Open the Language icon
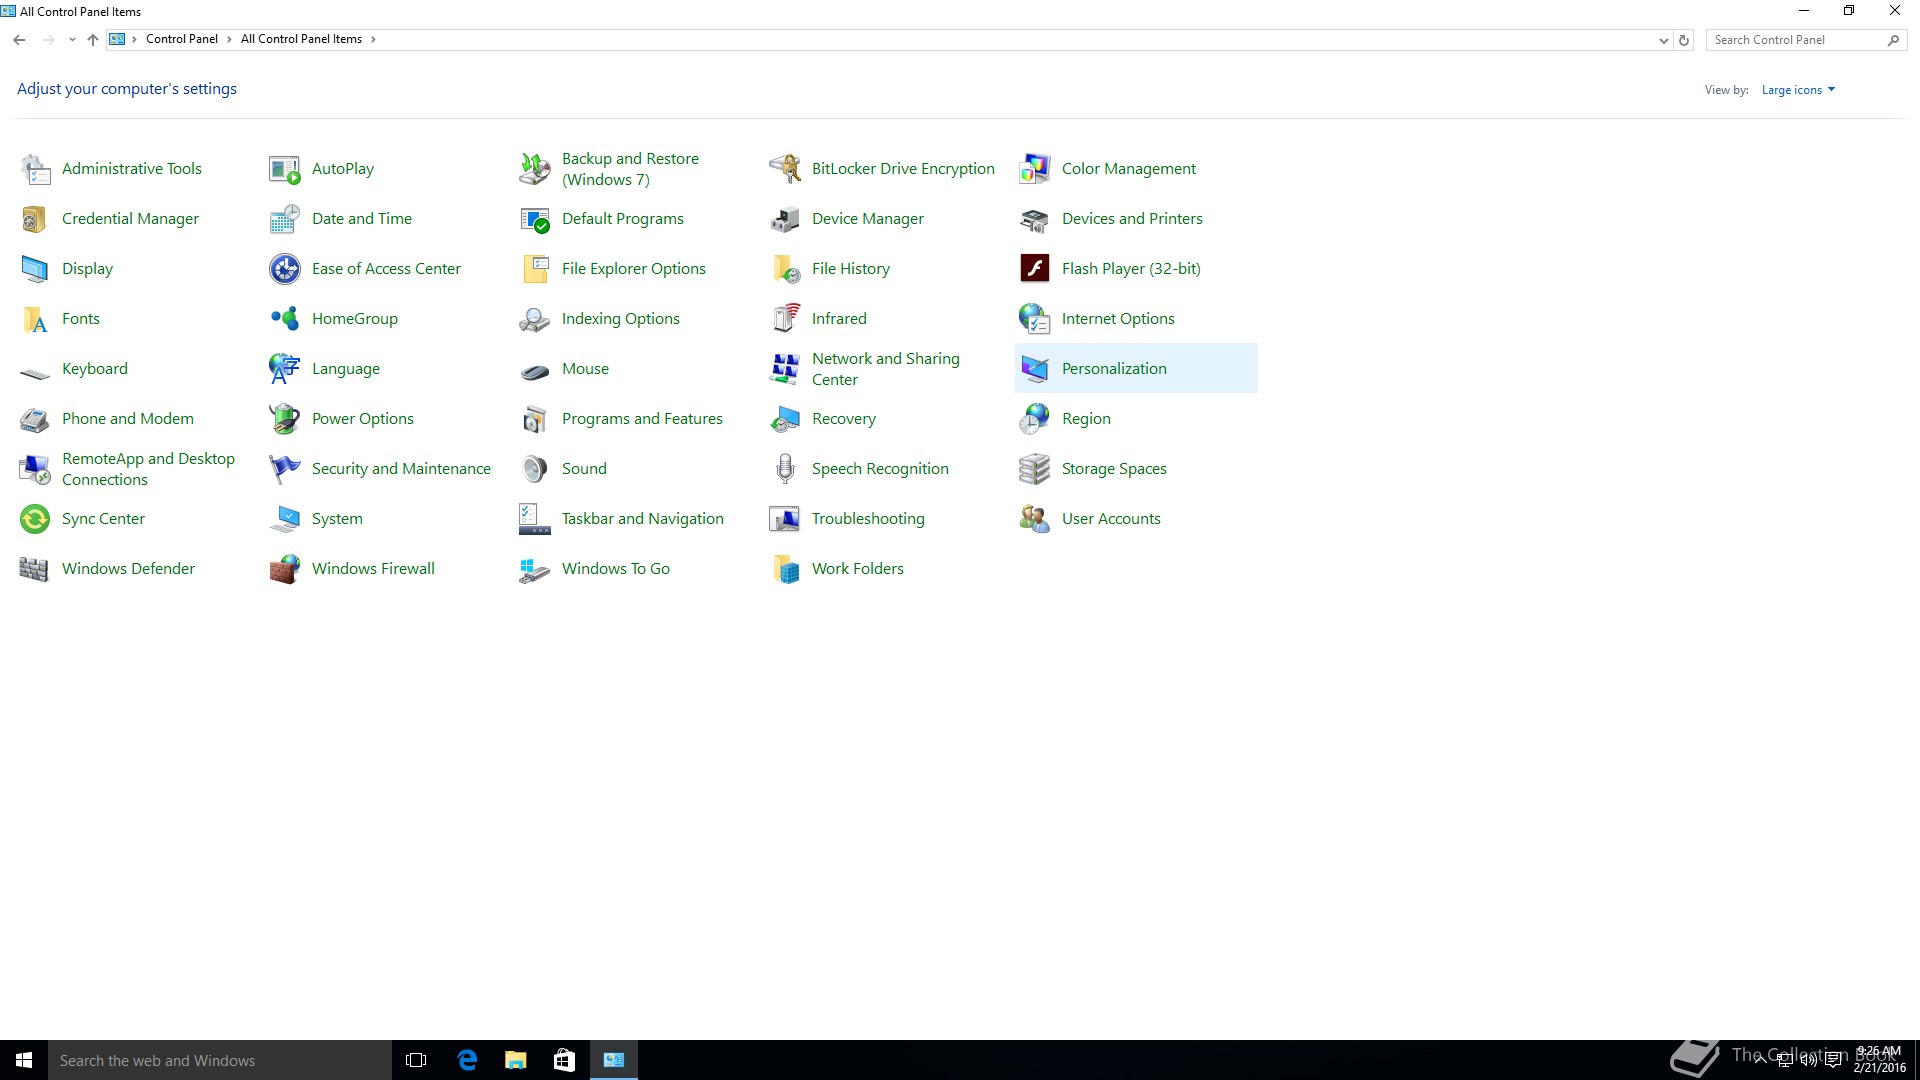This screenshot has width=1920, height=1080. pos(285,369)
